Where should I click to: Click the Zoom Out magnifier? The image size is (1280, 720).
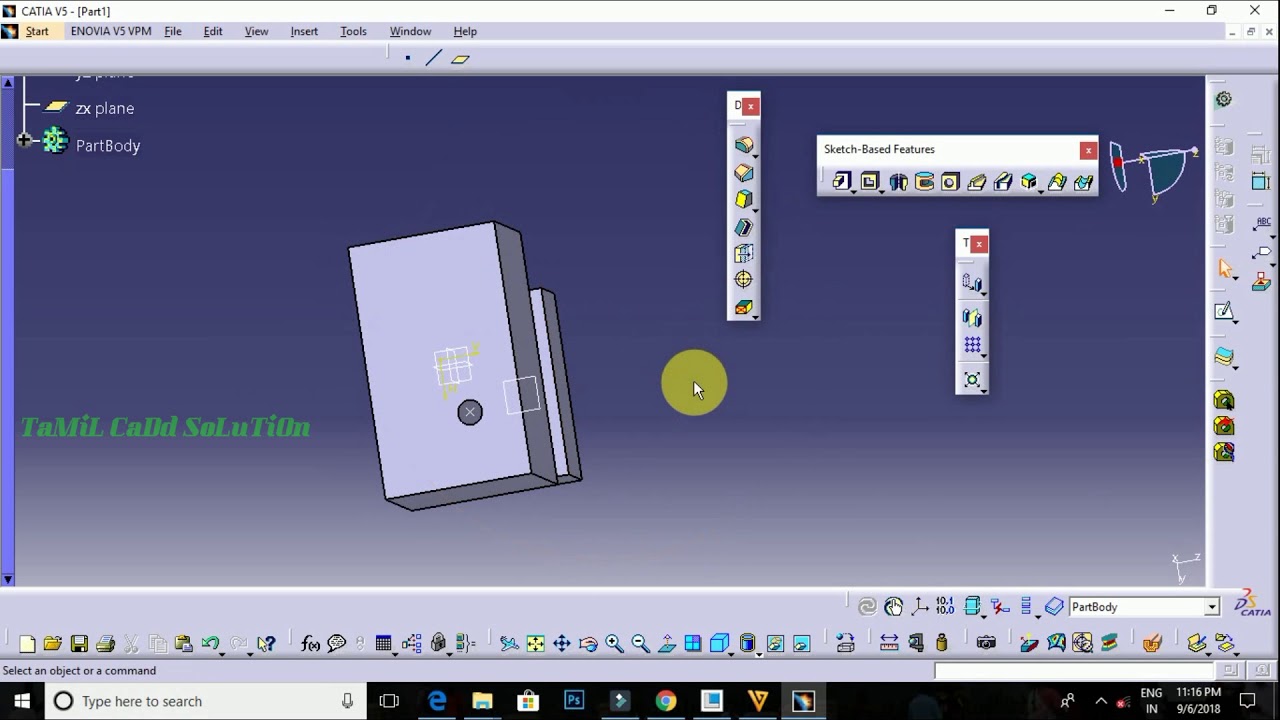(x=640, y=643)
